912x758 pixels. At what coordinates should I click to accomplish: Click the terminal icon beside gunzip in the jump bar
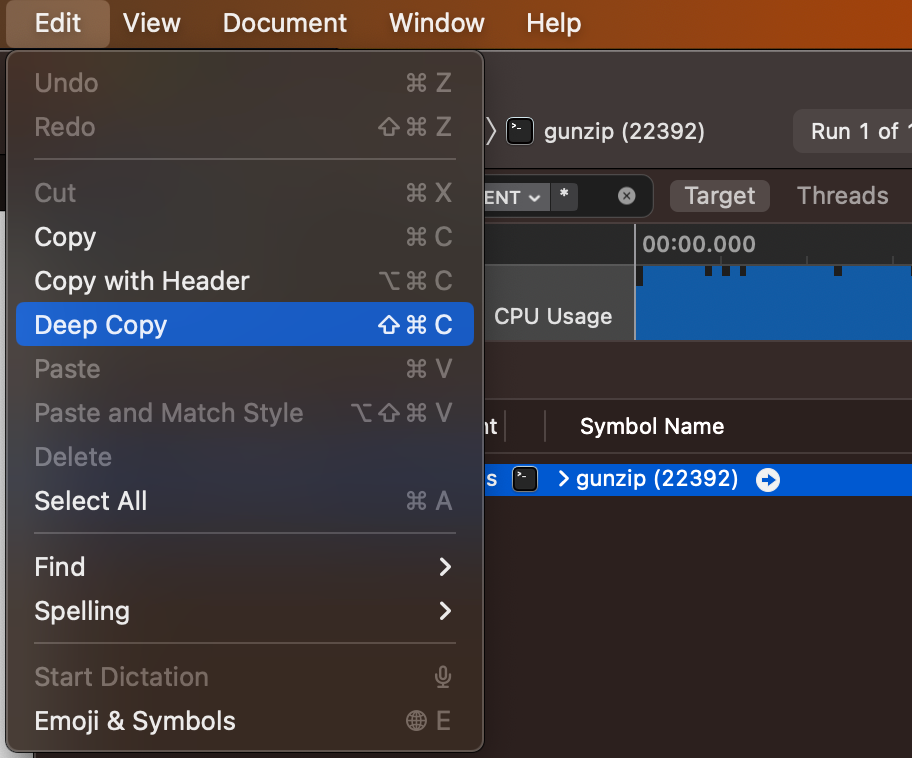[x=520, y=131]
